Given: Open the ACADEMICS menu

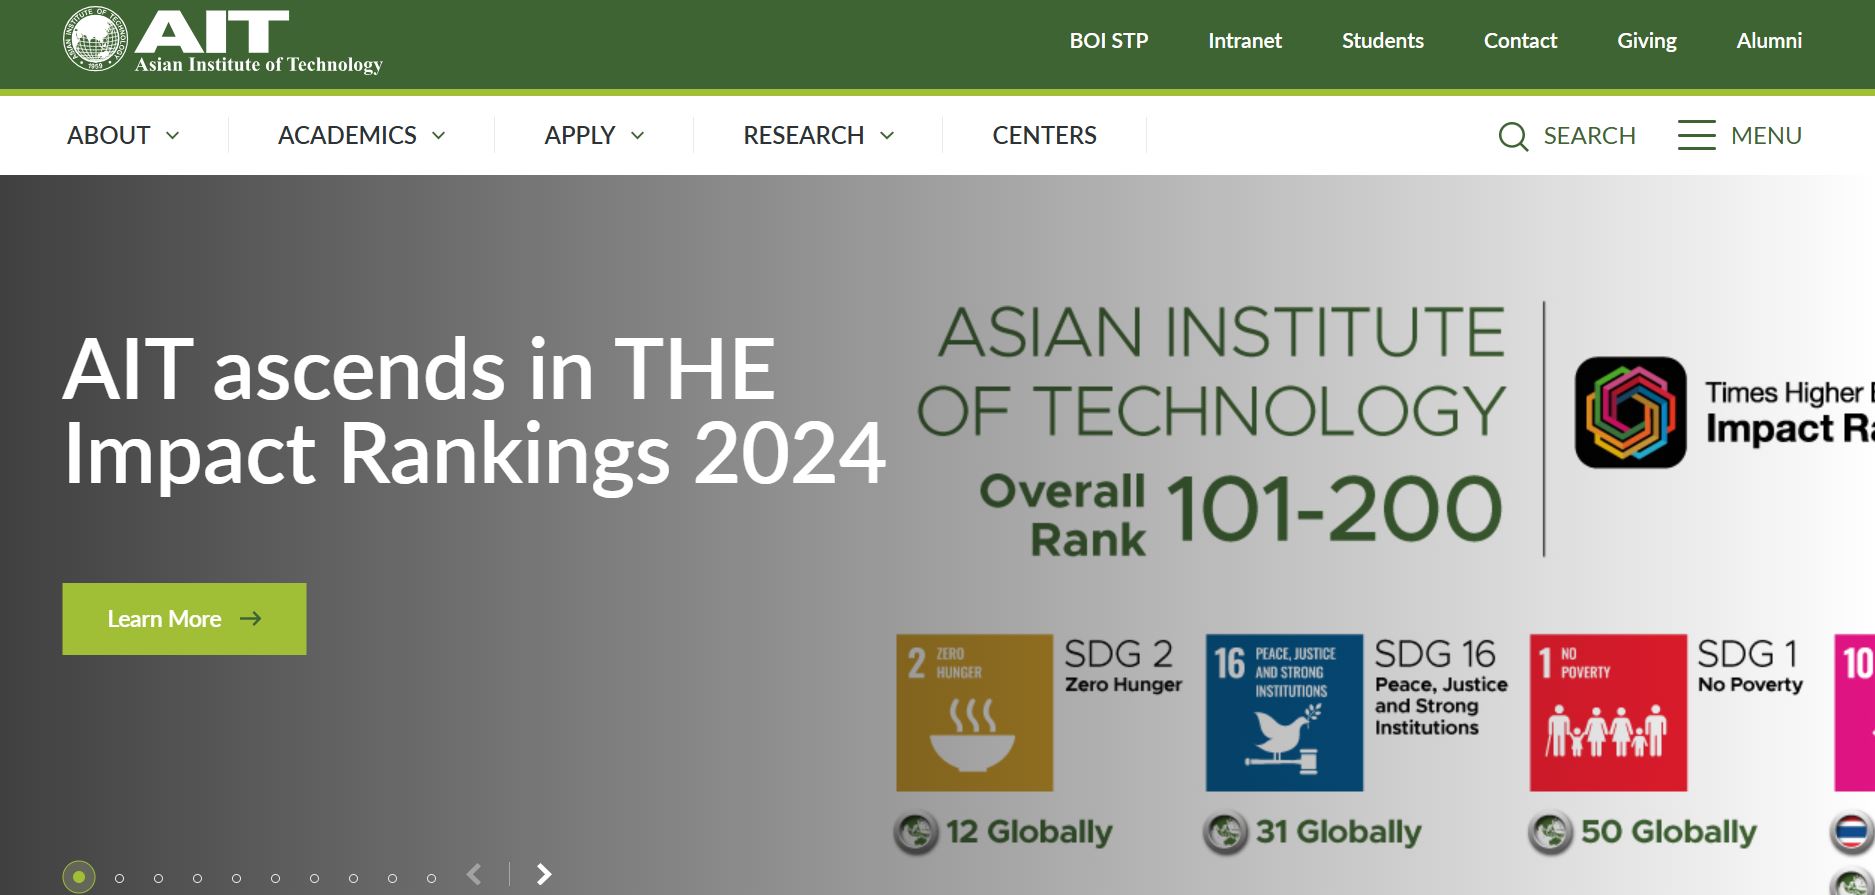Looking at the screenshot, I should [347, 135].
